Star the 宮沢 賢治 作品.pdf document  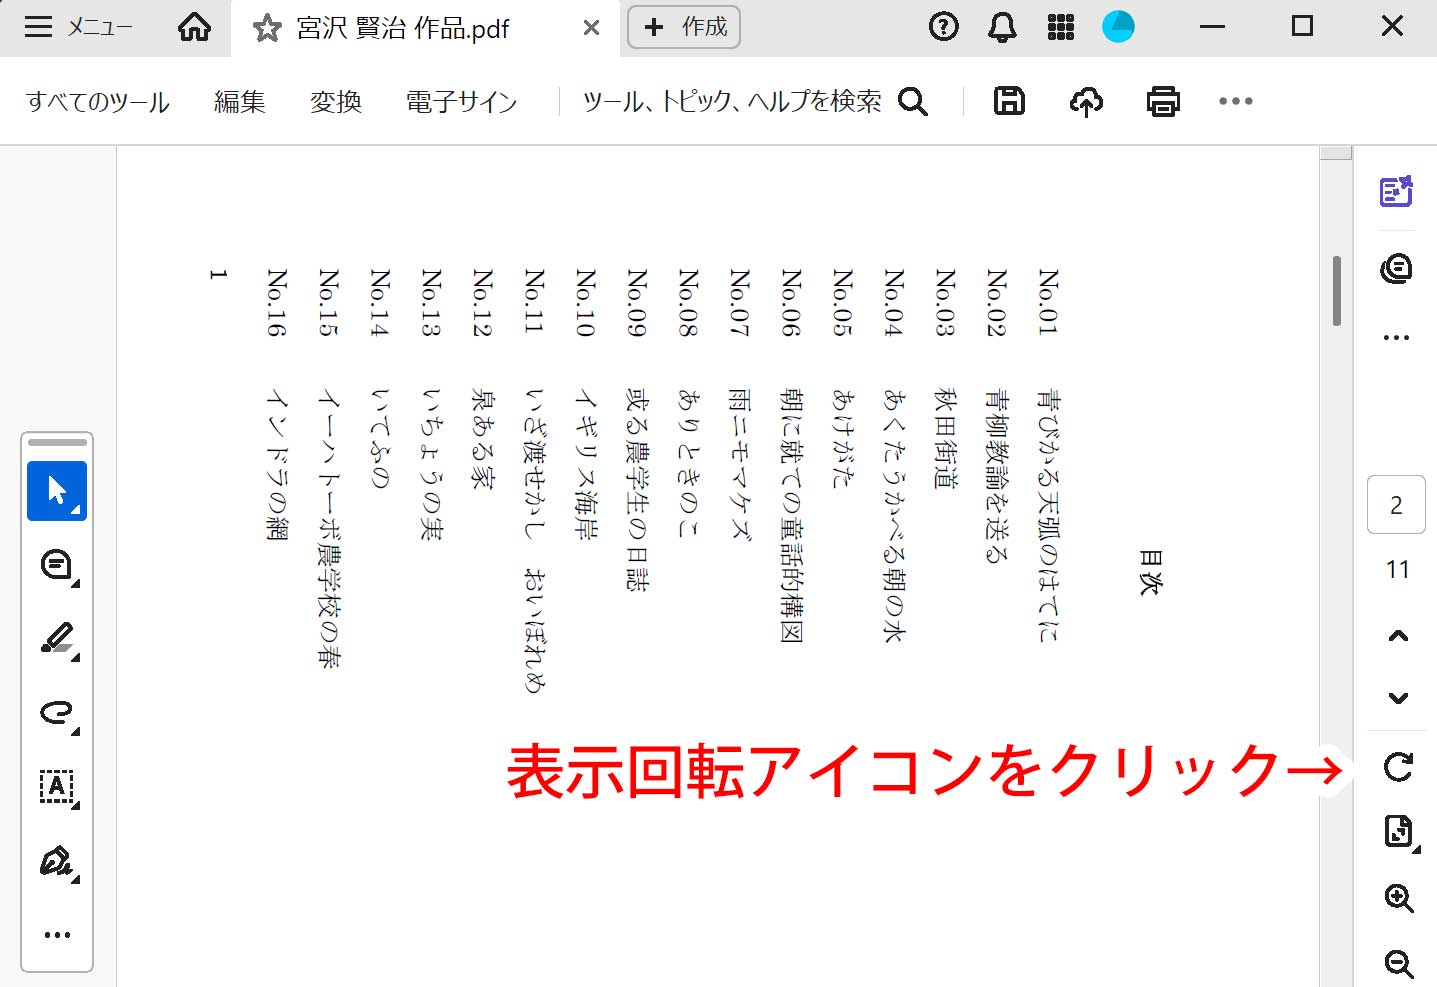coord(267,28)
